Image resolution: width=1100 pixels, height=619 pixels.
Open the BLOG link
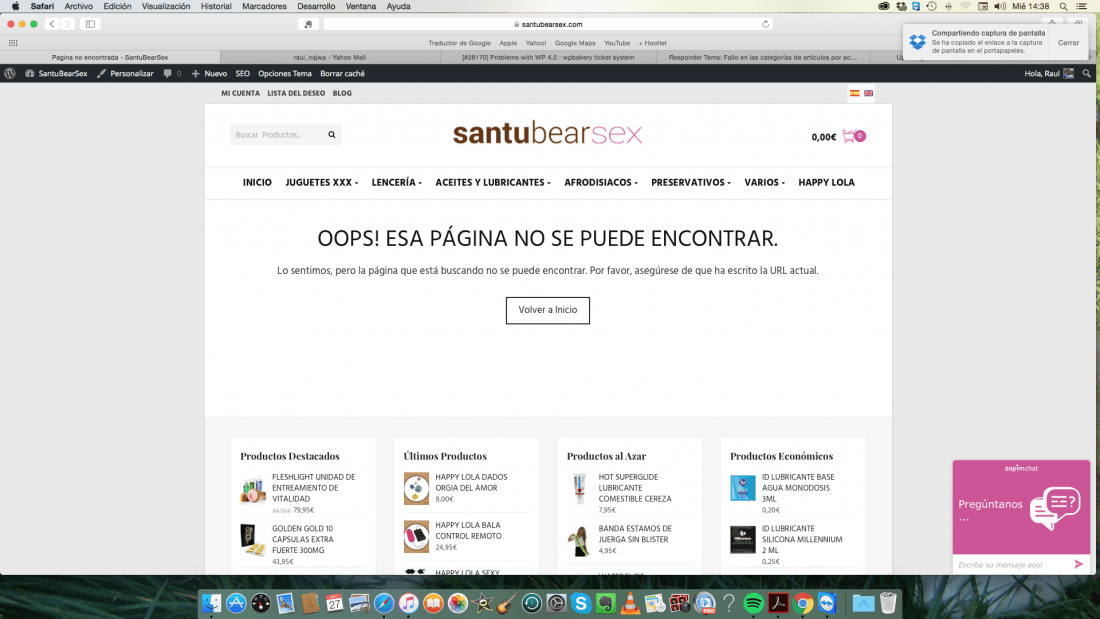pos(342,93)
